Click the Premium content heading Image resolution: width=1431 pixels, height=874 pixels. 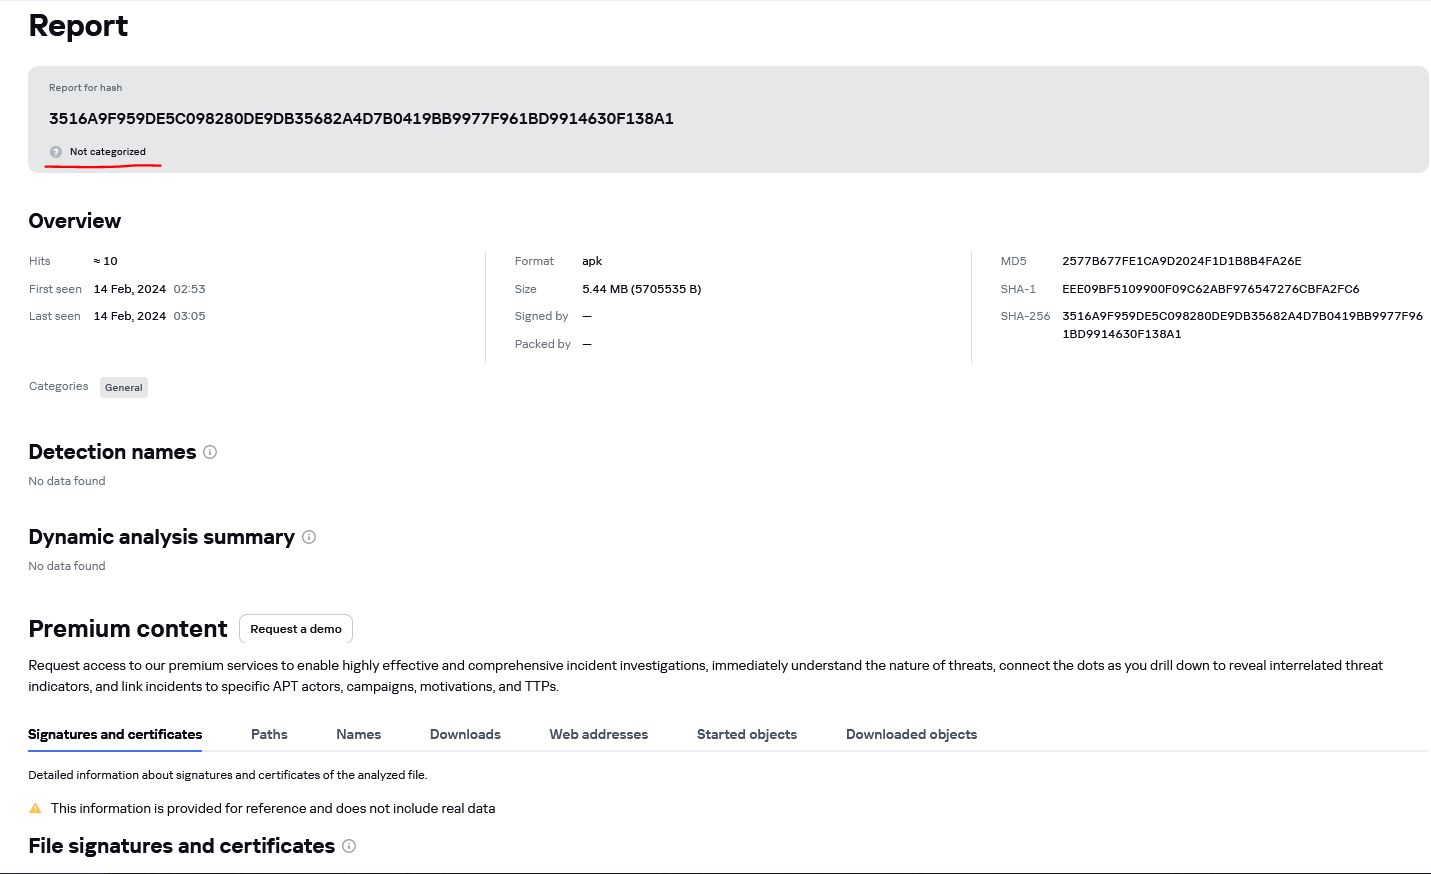(128, 629)
